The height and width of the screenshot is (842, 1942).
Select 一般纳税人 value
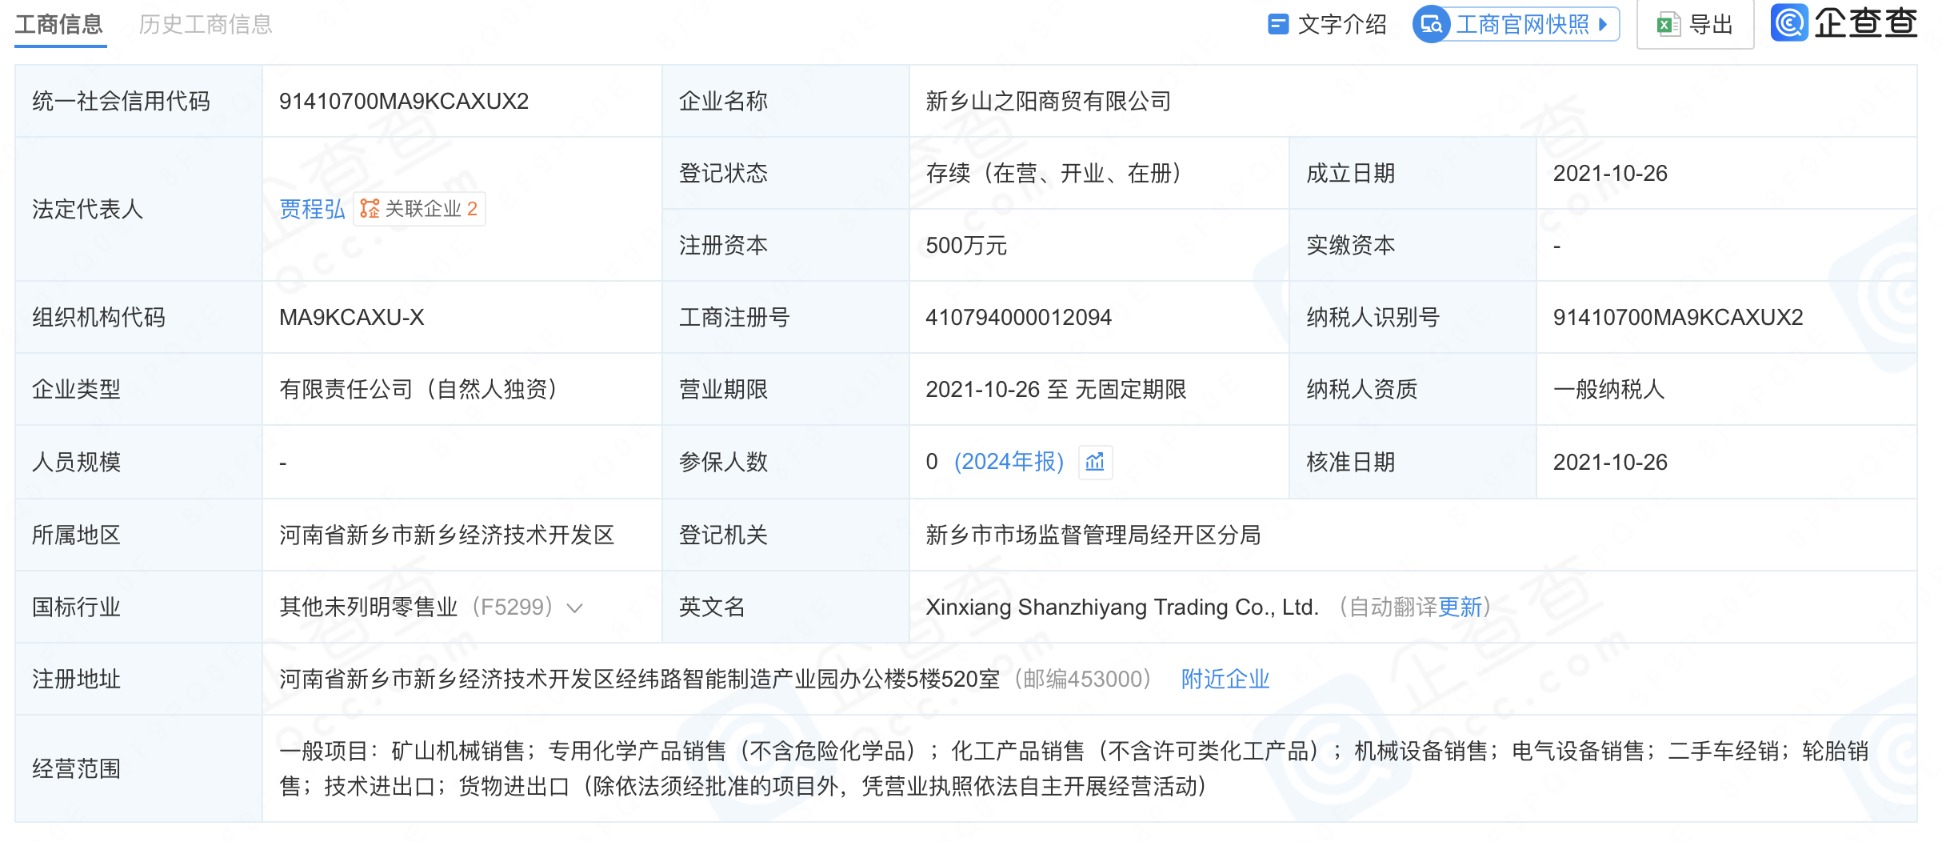pos(1609,389)
